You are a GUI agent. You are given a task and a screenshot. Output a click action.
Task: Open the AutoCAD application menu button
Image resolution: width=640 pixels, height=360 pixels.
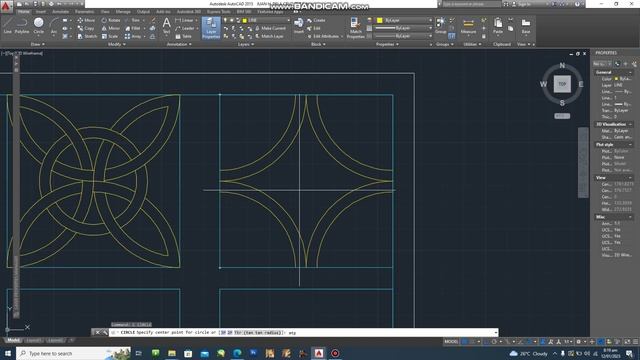tap(6, 7)
